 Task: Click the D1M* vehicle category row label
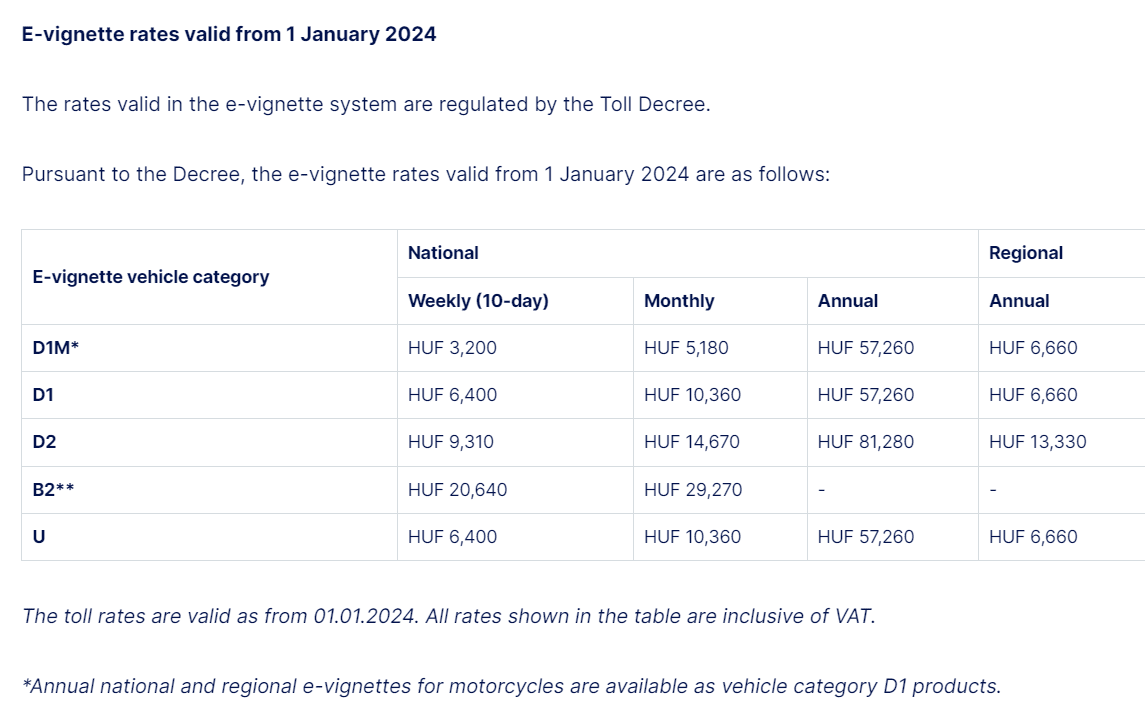click(x=55, y=348)
